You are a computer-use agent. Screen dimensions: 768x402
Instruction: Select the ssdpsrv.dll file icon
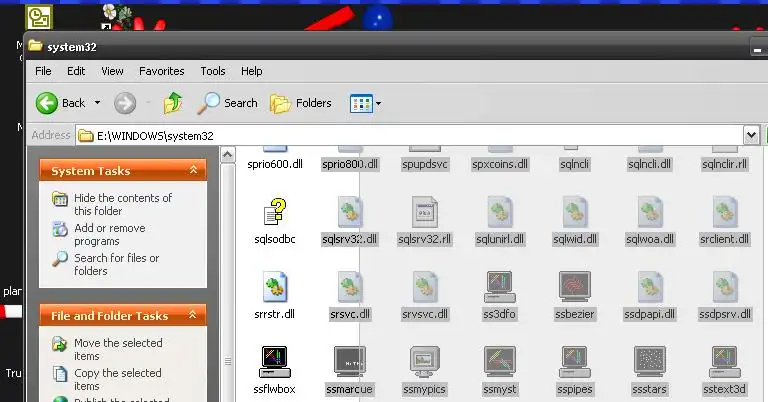point(724,287)
